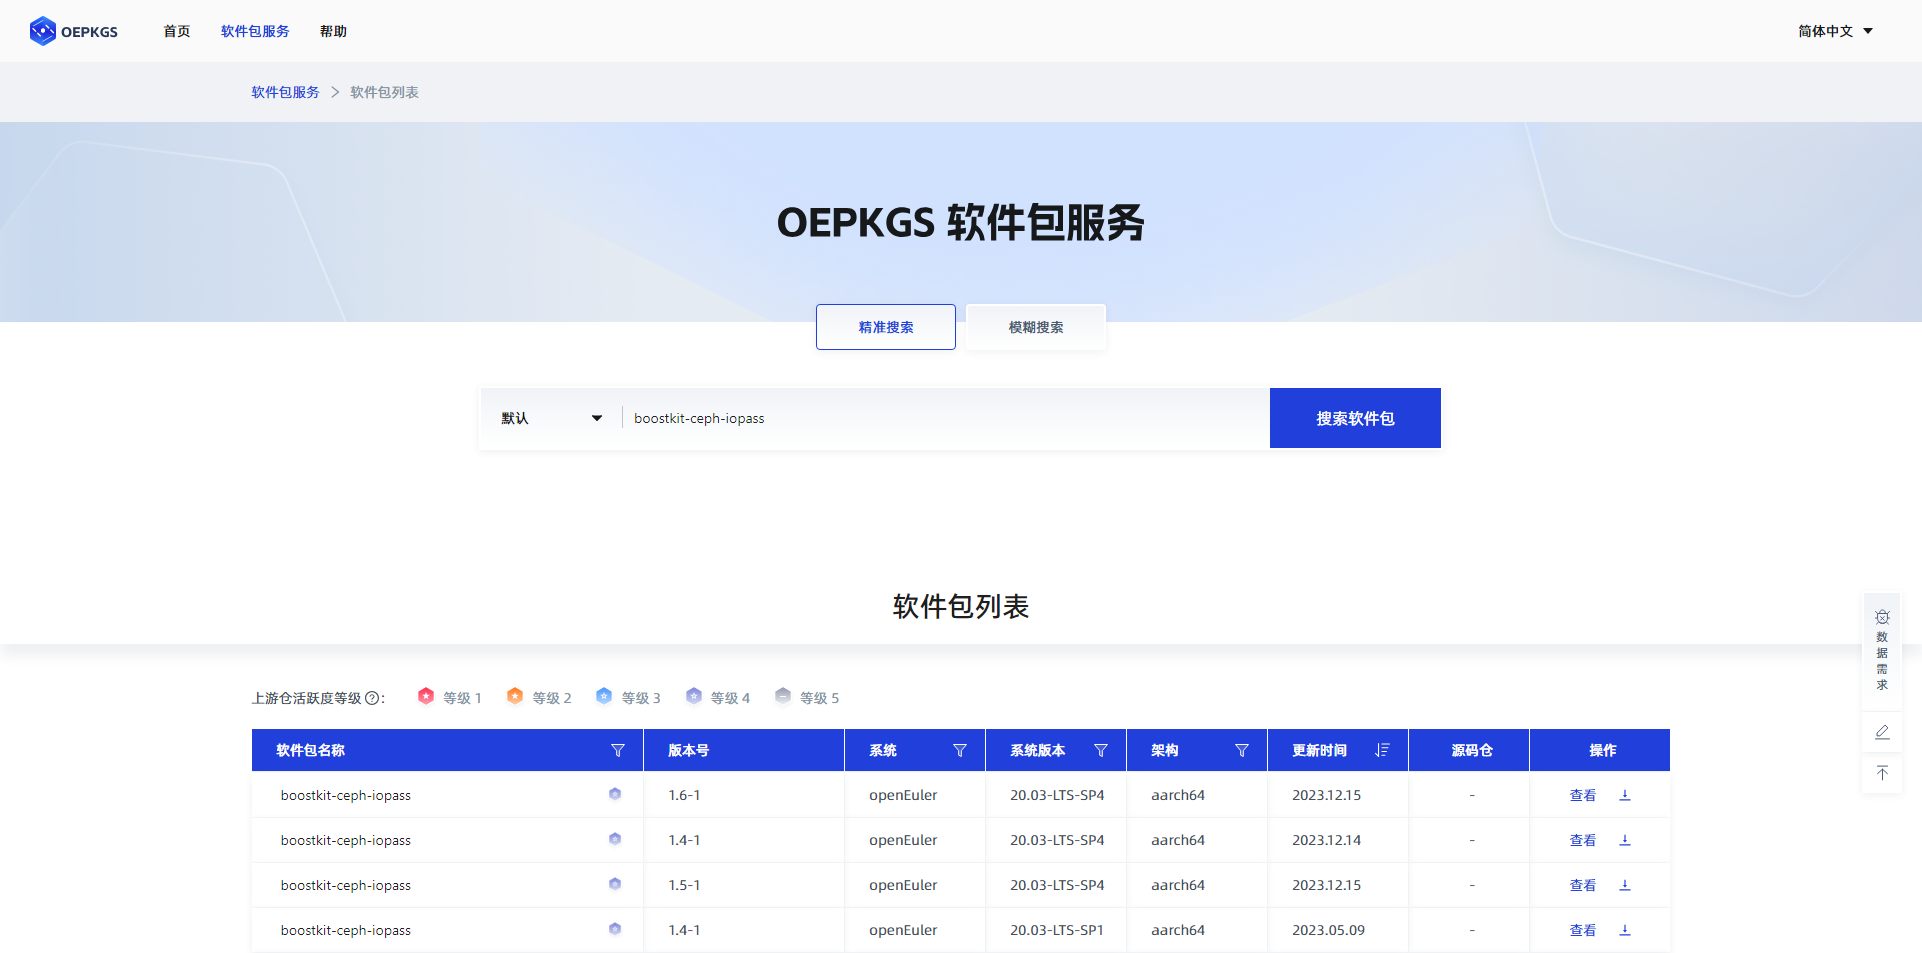The width and height of the screenshot is (1922, 953).
Task: Open the 软件包名称 column filter
Action: pos(618,750)
